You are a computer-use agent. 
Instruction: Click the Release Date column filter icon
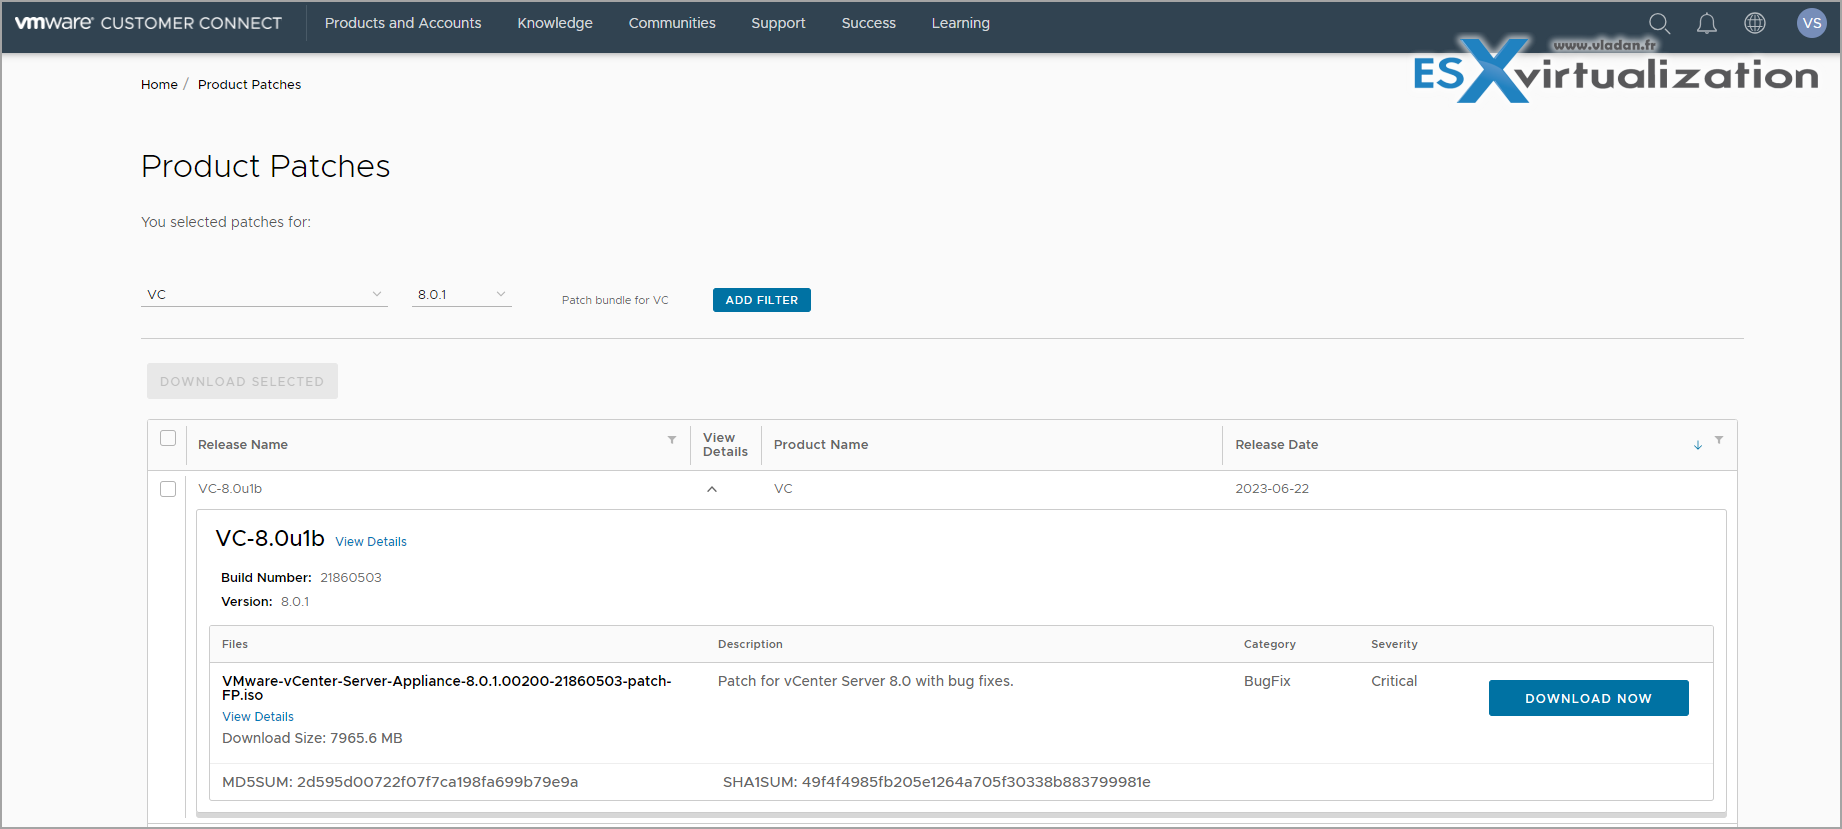pos(1719,440)
